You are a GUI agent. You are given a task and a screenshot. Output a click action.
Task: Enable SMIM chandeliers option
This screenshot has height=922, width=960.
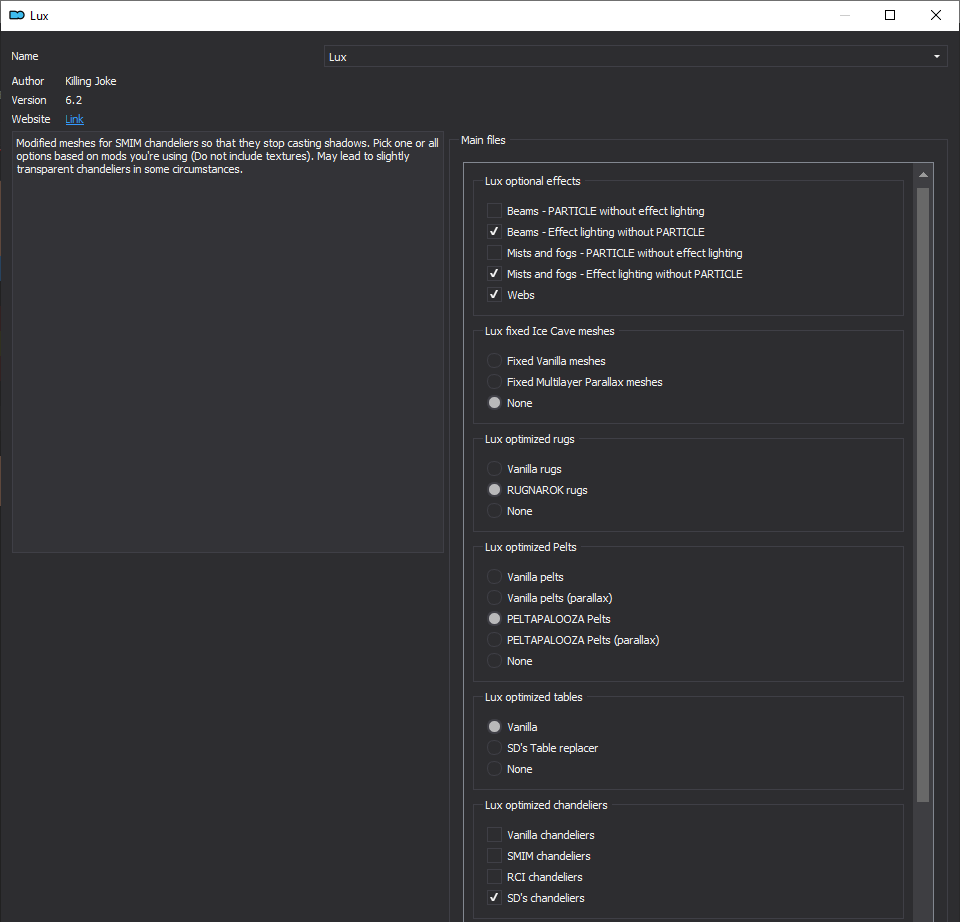coord(494,856)
